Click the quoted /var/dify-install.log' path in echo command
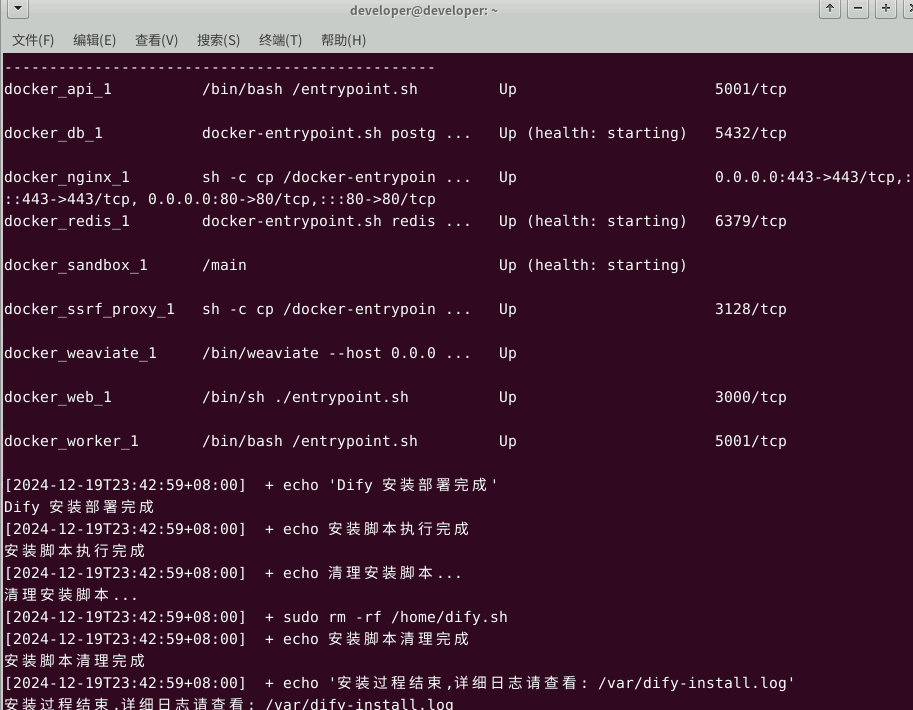This screenshot has width=913, height=710. (696, 683)
